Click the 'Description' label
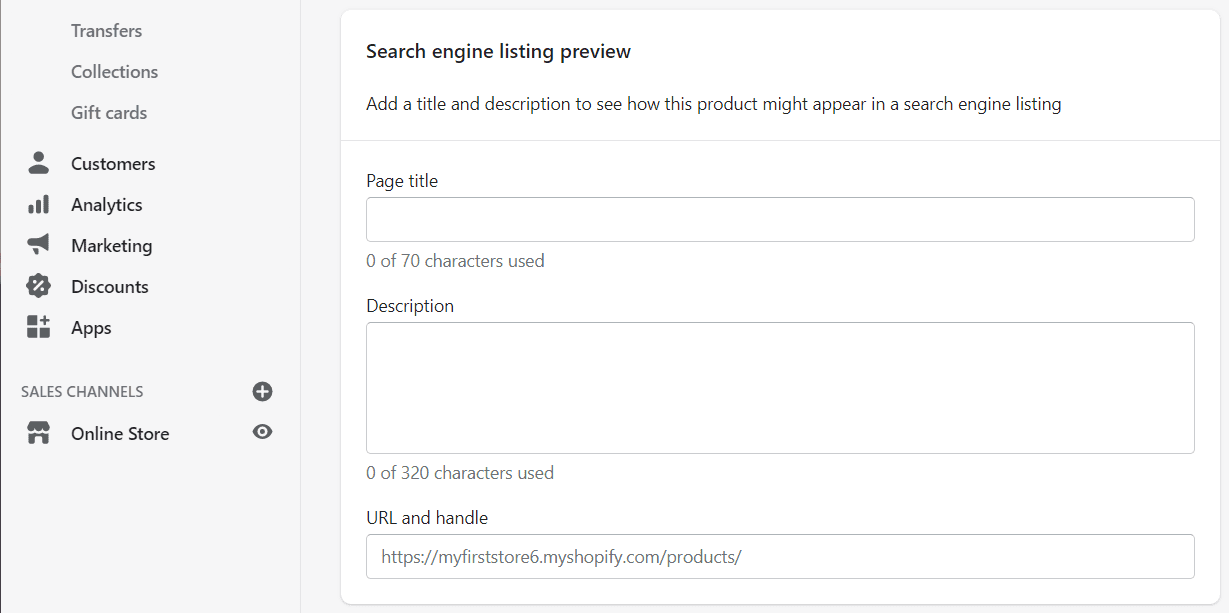The width and height of the screenshot is (1229, 613). tap(410, 306)
